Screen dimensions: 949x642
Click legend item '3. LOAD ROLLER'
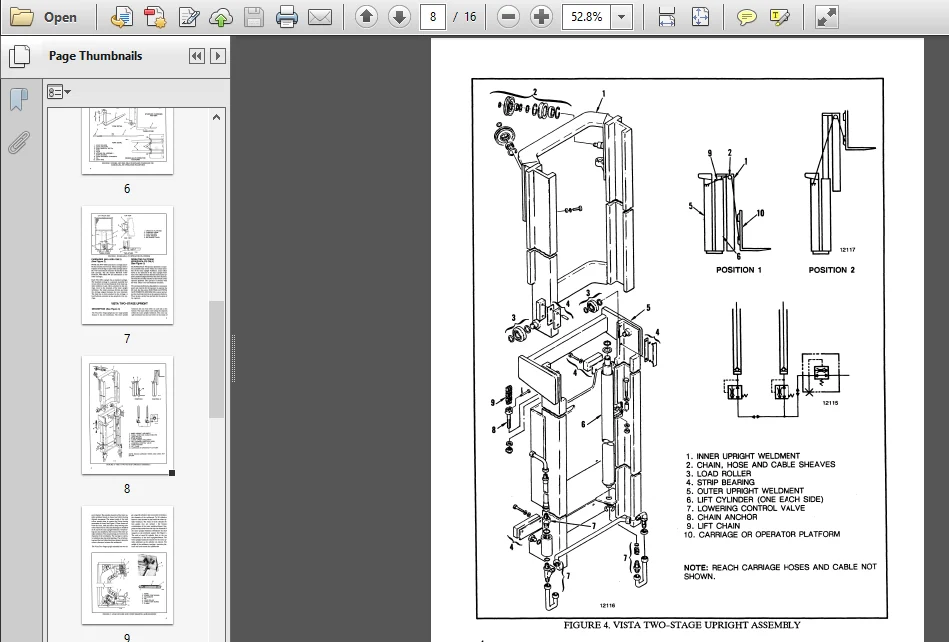(x=718, y=474)
